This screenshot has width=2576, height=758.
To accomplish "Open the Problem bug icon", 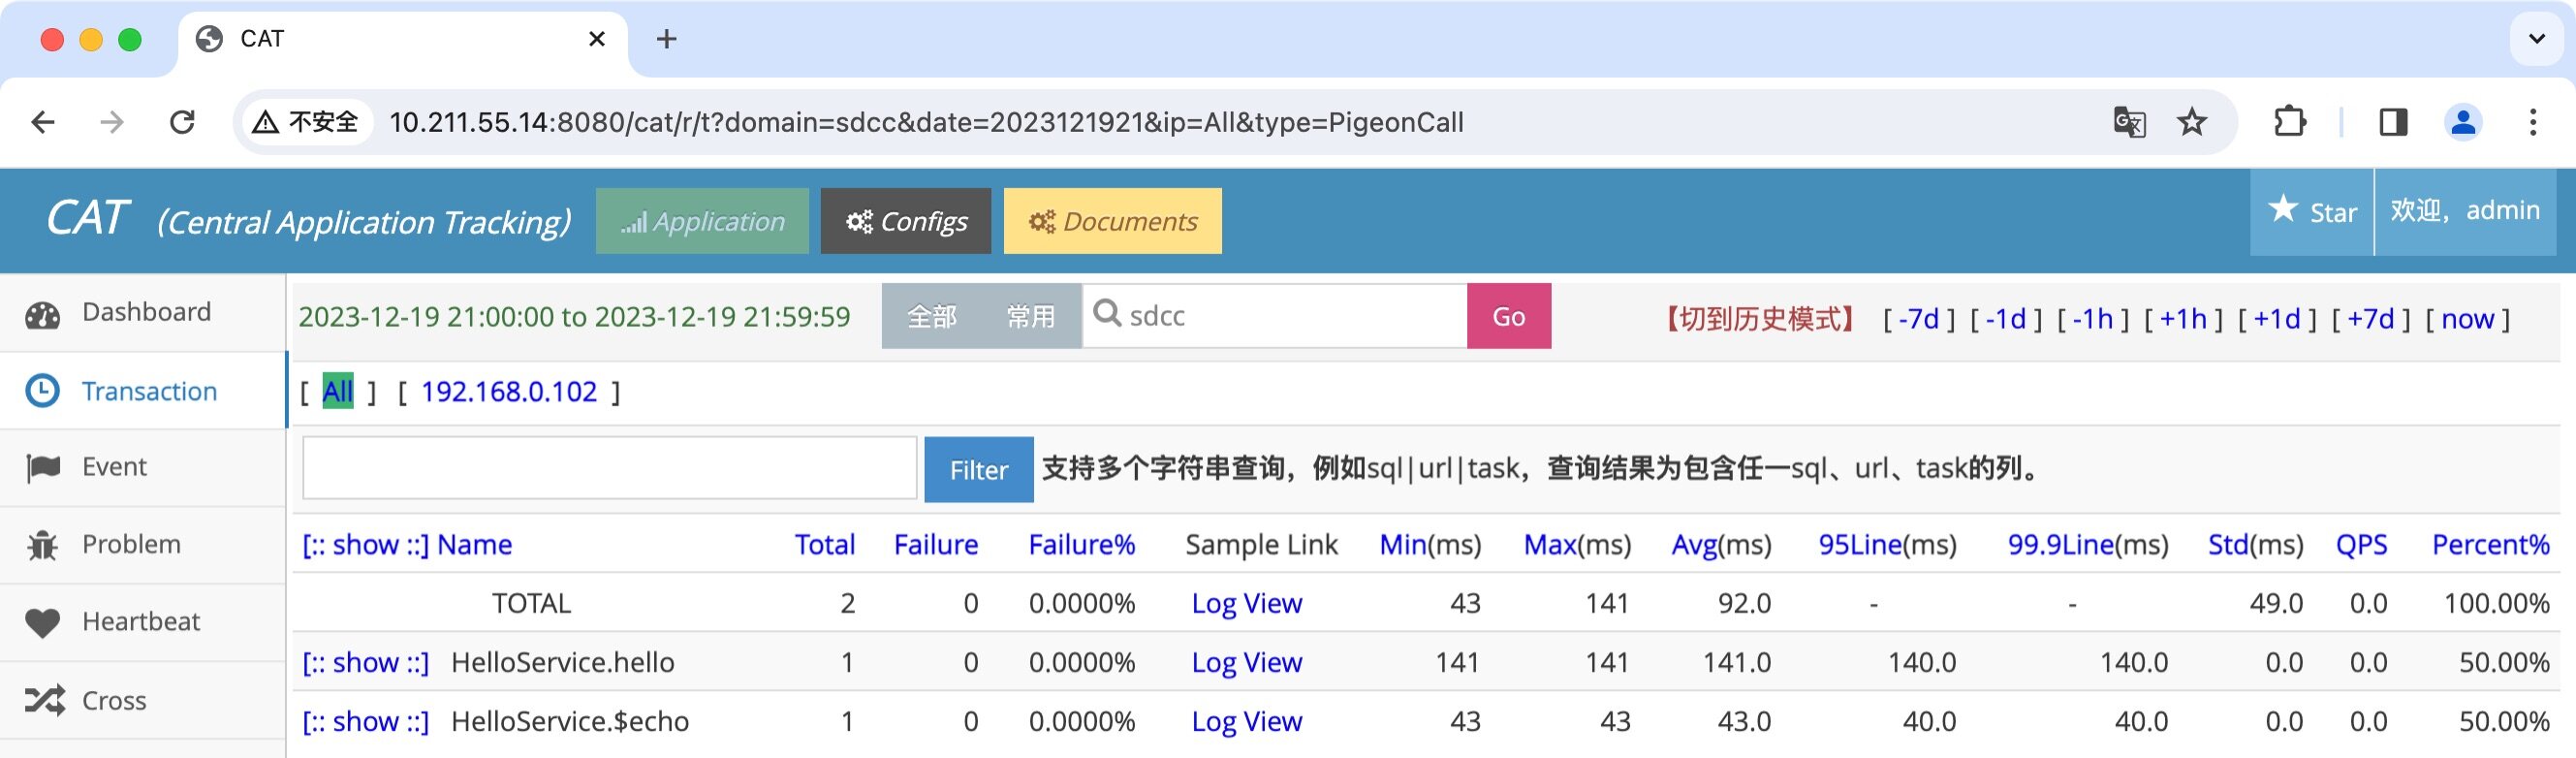I will (x=43, y=545).
